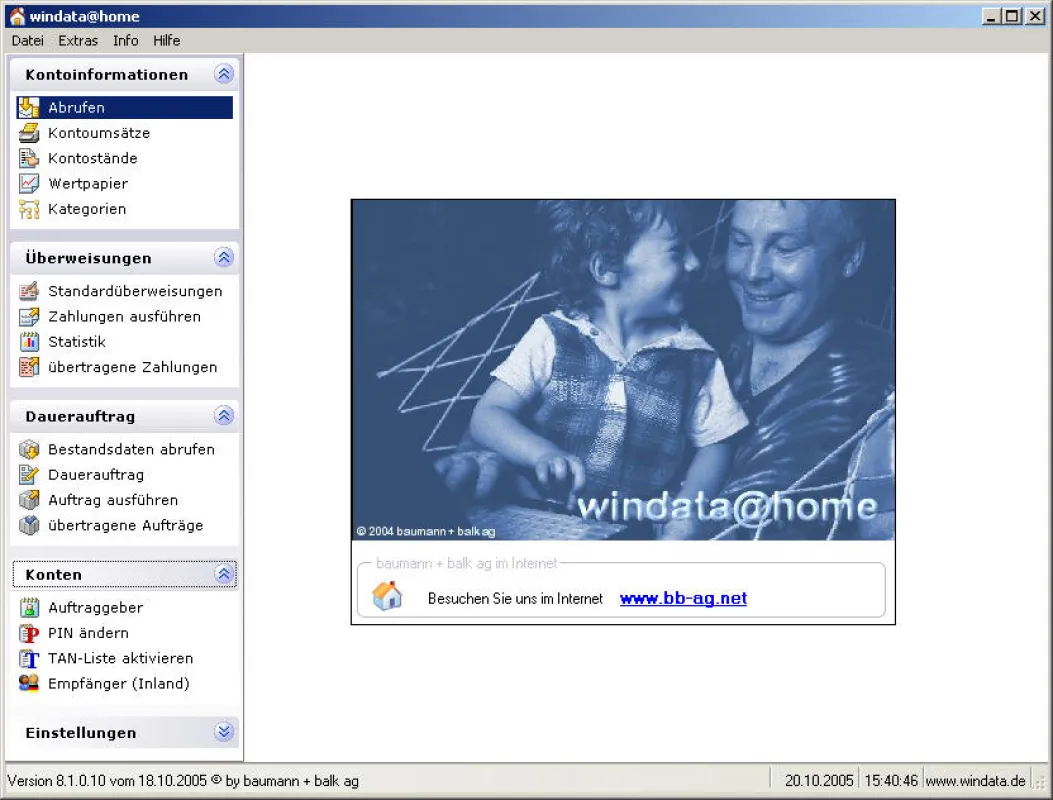This screenshot has height=800, width=1053.
Task: Click the Wertpapier chart icon
Action: click(29, 183)
